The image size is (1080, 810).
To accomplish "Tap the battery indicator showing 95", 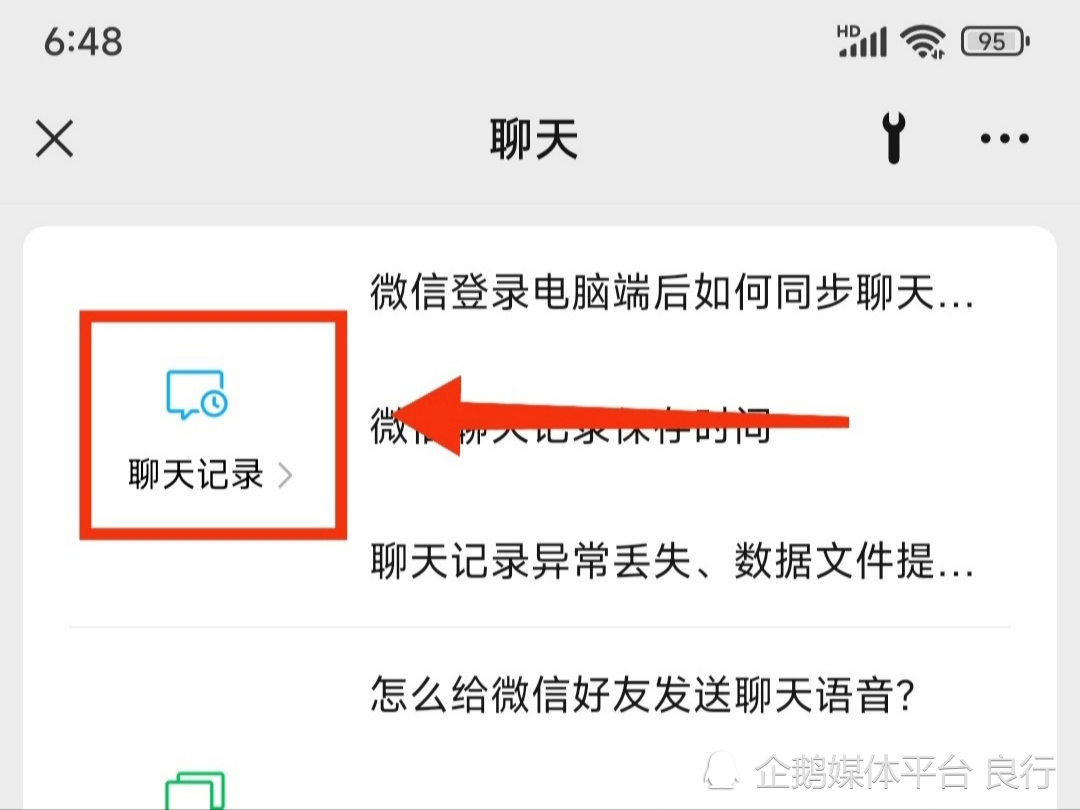I will point(995,41).
